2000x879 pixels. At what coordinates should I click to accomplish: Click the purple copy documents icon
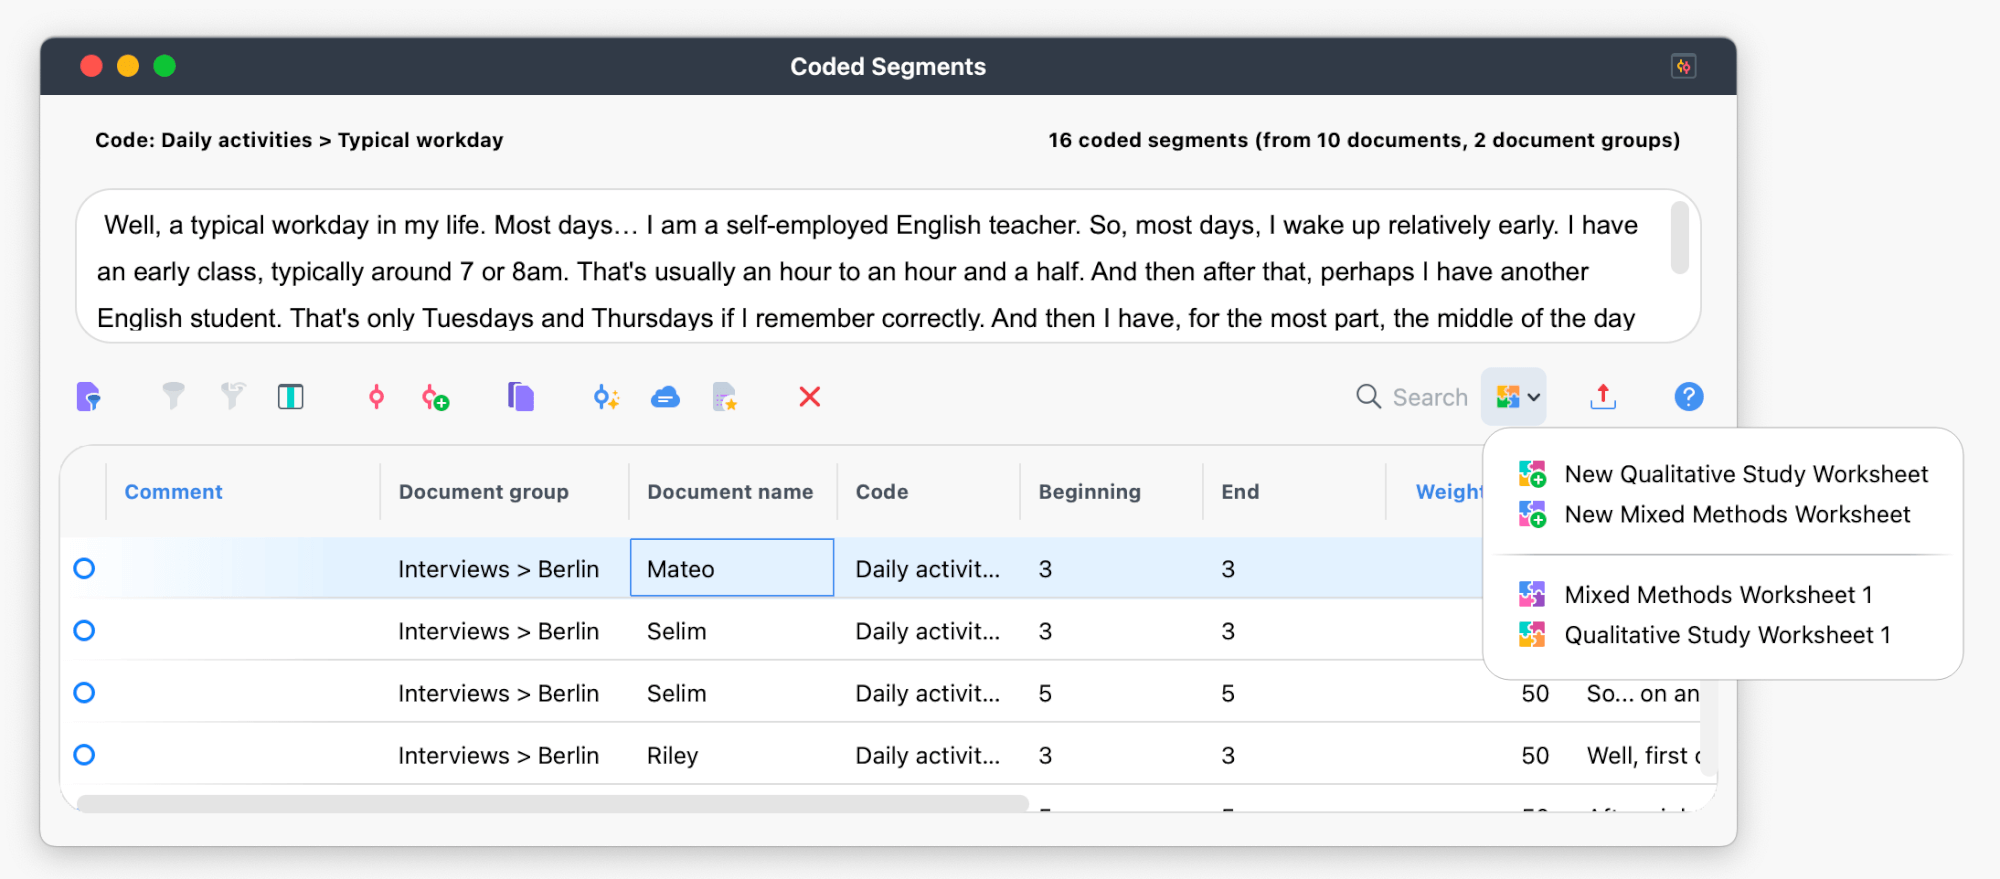pyautogui.click(x=520, y=397)
